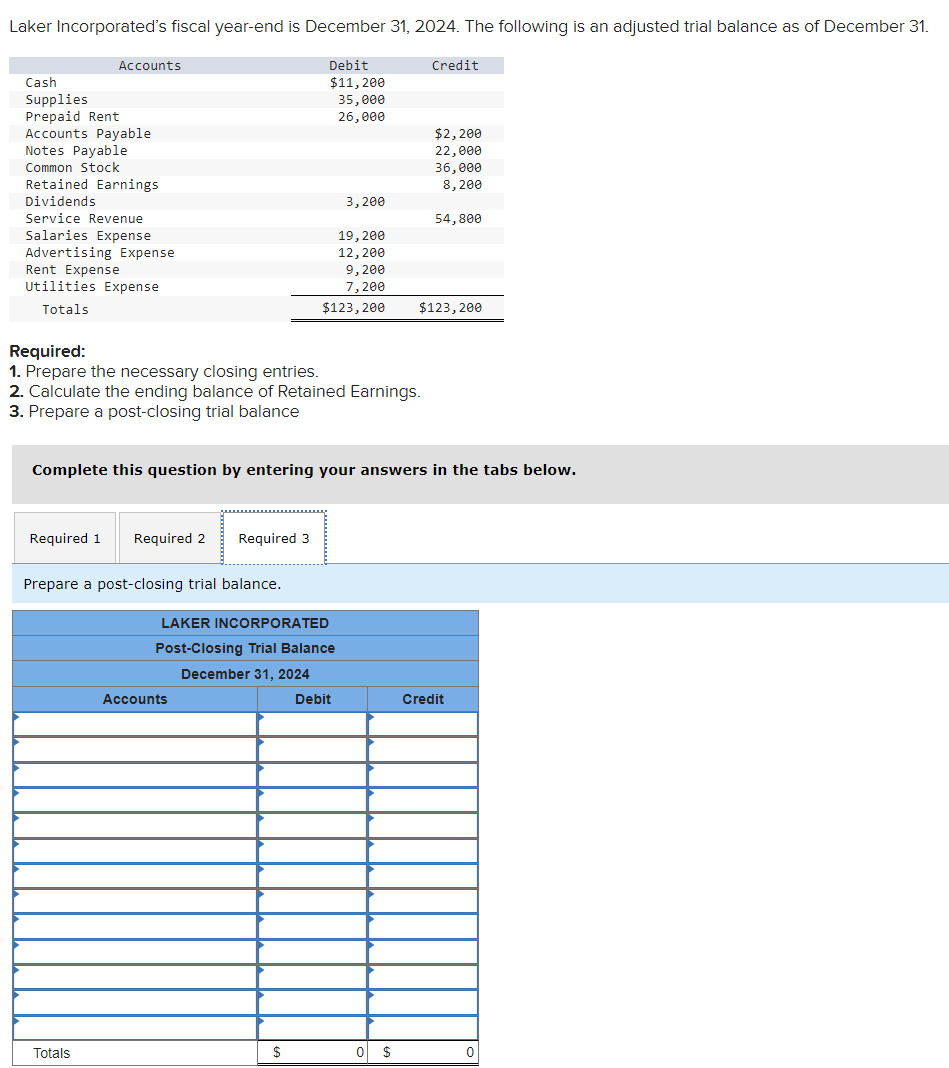949x1068 pixels.
Task: Click the Credit column header
Action: 422,699
